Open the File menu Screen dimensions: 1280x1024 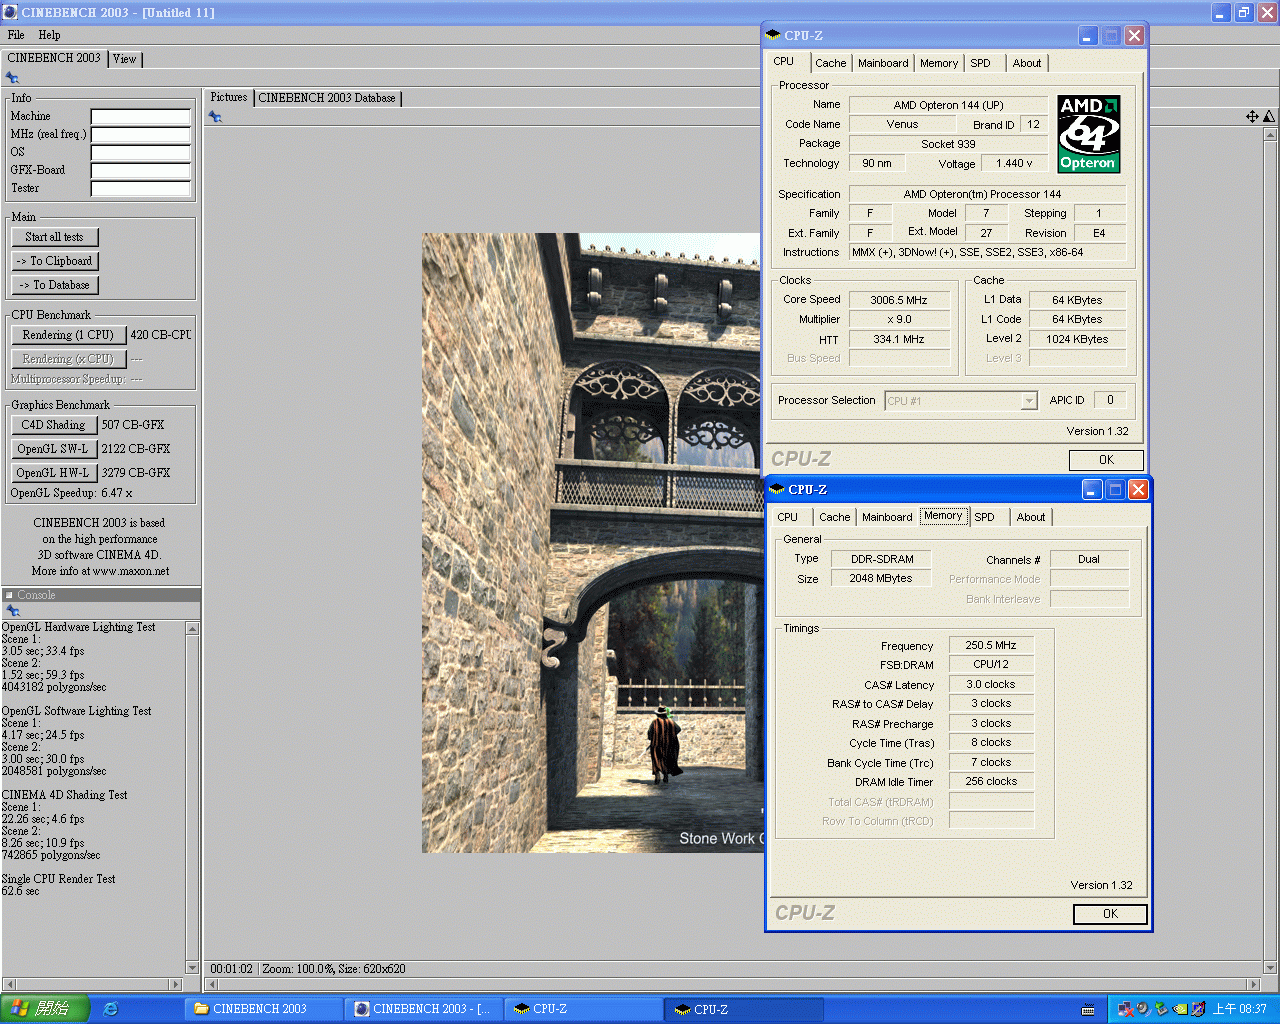click(x=16, y=35)
